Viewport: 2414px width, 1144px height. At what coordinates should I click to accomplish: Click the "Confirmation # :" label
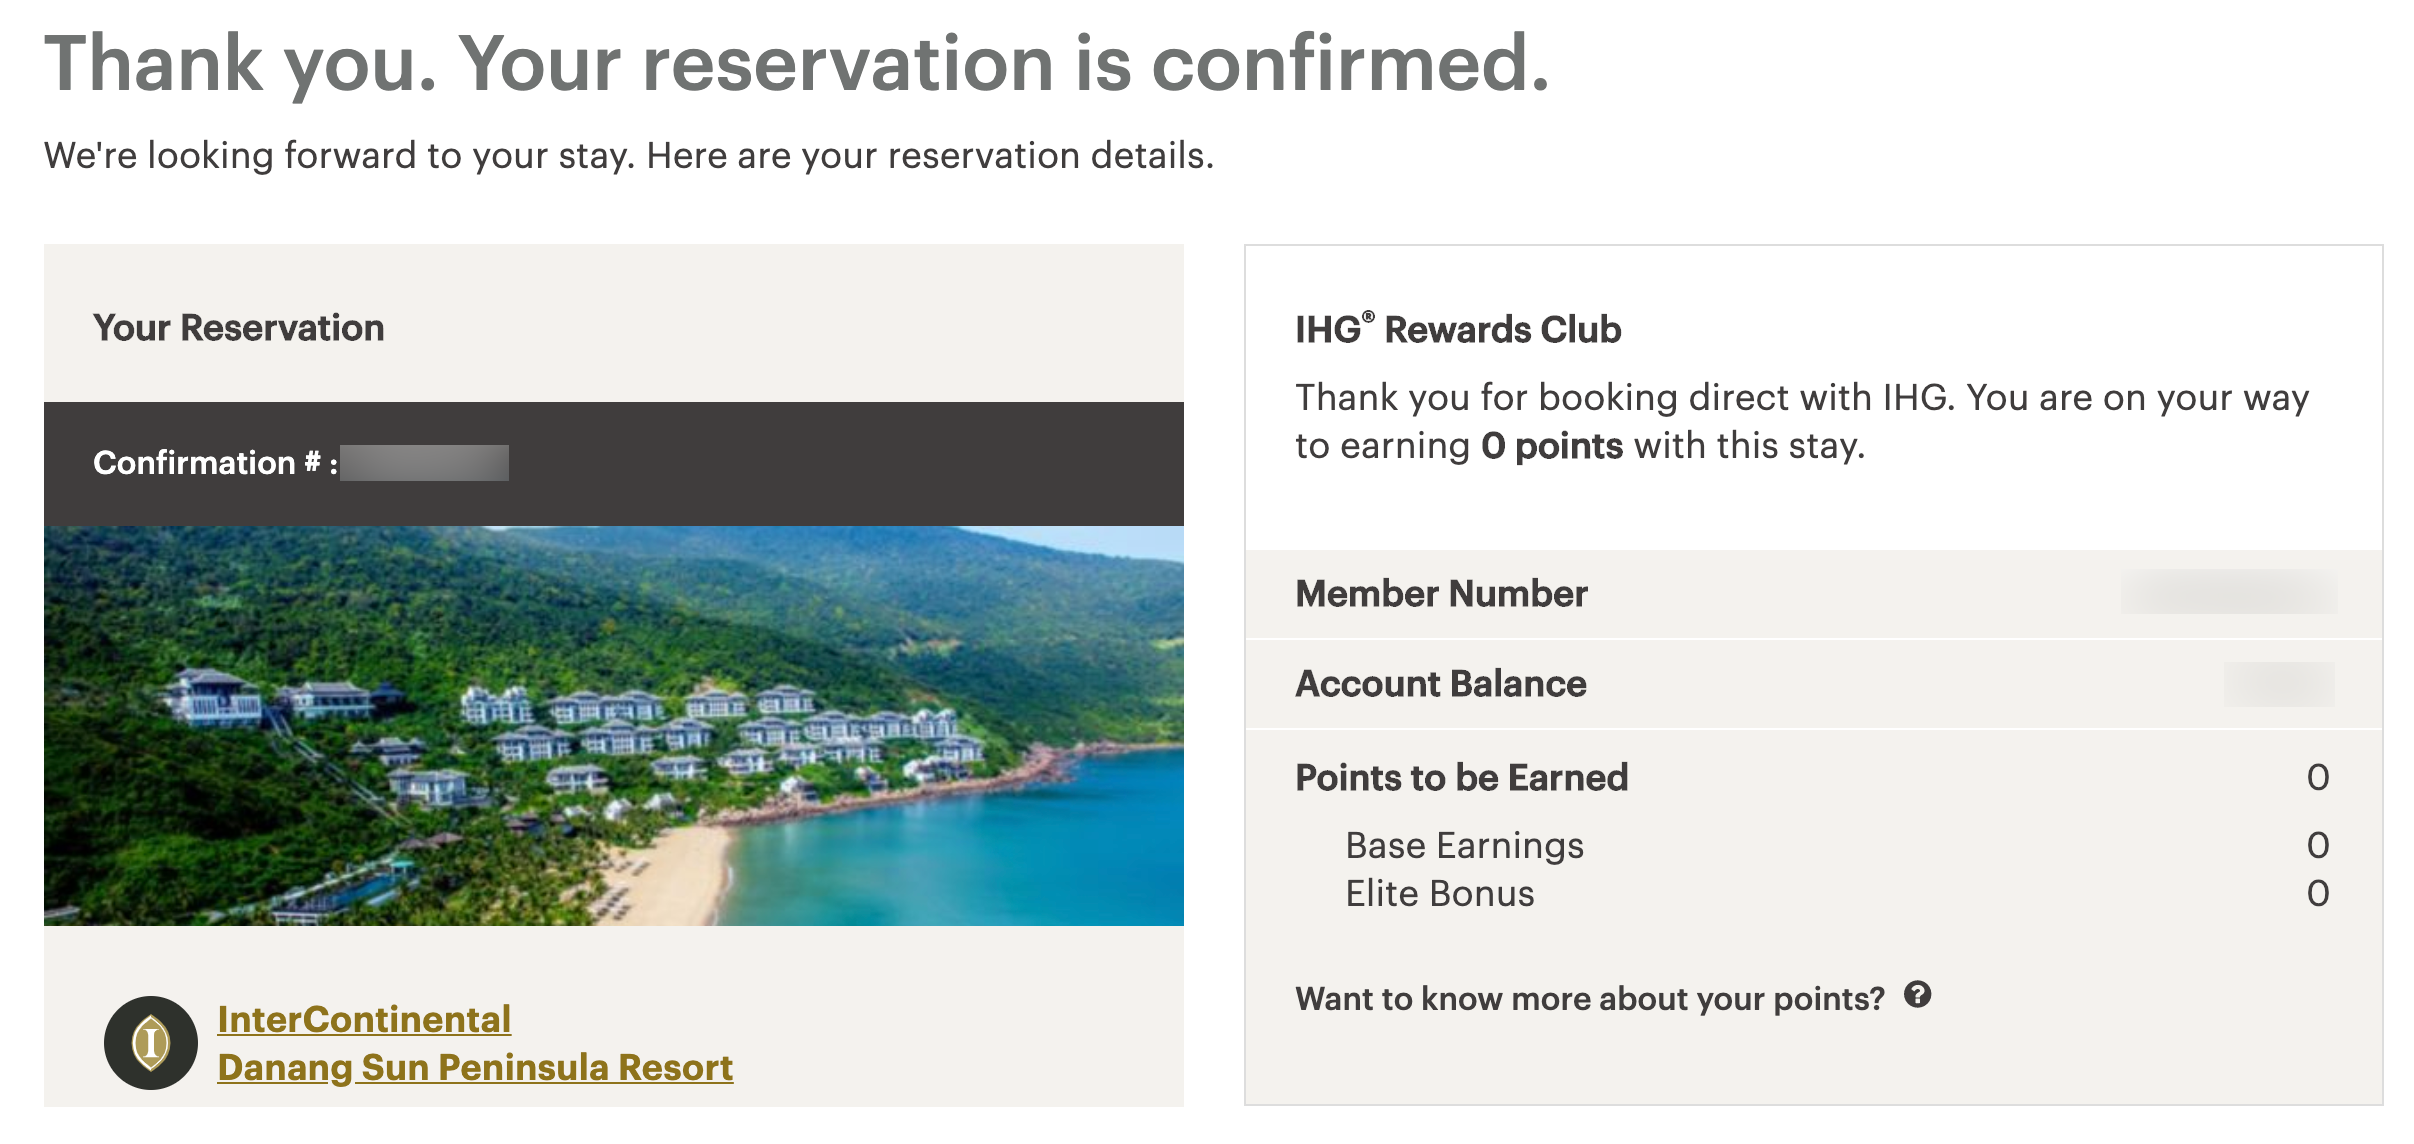pyautogui.click(x=215, y=463)
